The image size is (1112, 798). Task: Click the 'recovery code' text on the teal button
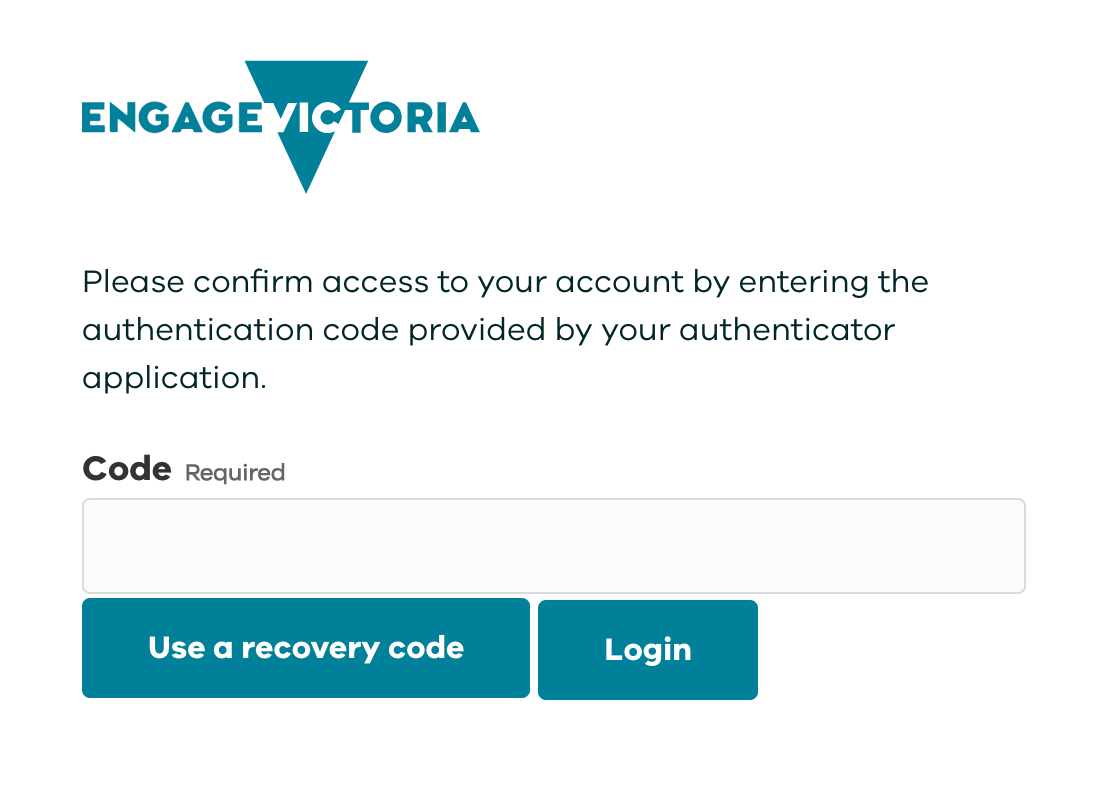pyautogui.click(x=352, y=648)
